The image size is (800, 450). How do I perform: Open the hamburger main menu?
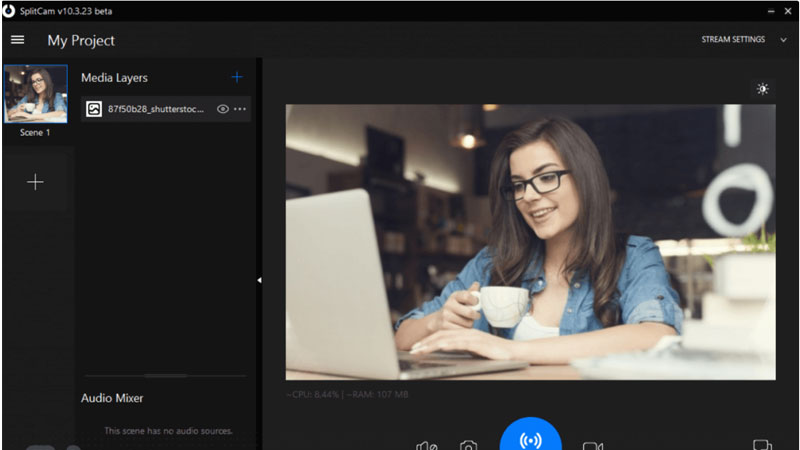click(x=17, y=40)
